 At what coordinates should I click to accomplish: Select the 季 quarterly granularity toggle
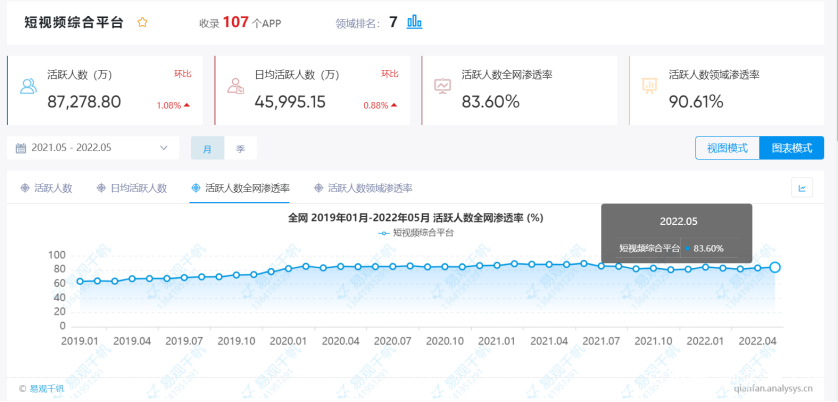[x=240, y=149]
